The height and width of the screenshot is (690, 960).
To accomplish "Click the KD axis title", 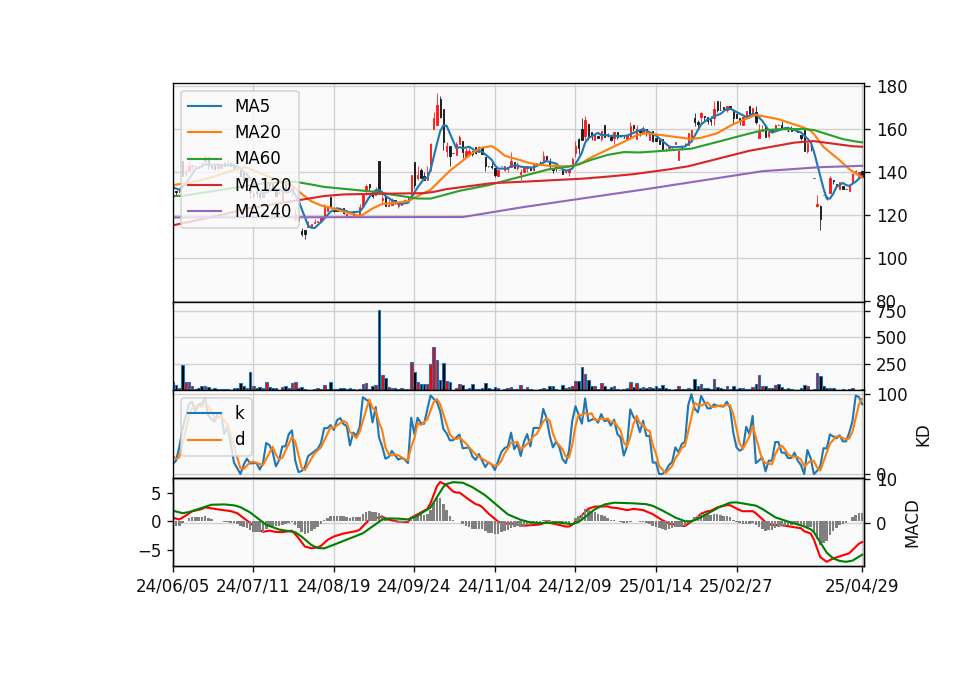I will [x=923, y=437].
